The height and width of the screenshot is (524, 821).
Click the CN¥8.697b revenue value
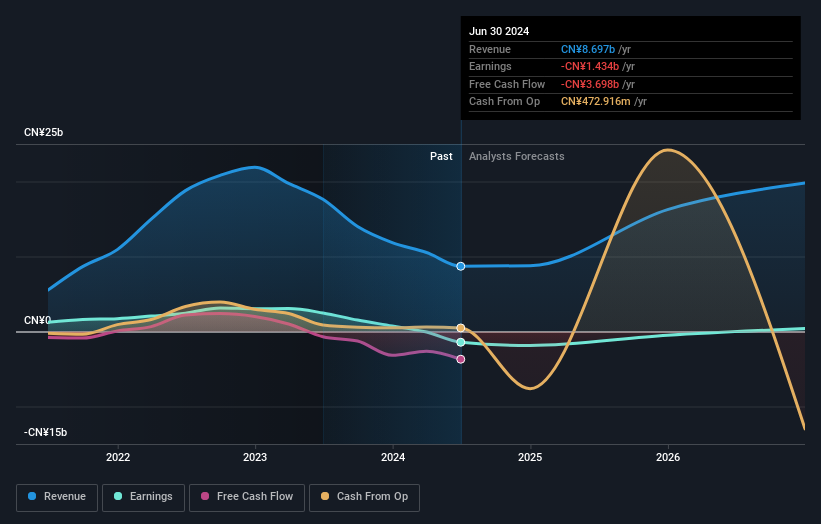[x=587, y=49]
